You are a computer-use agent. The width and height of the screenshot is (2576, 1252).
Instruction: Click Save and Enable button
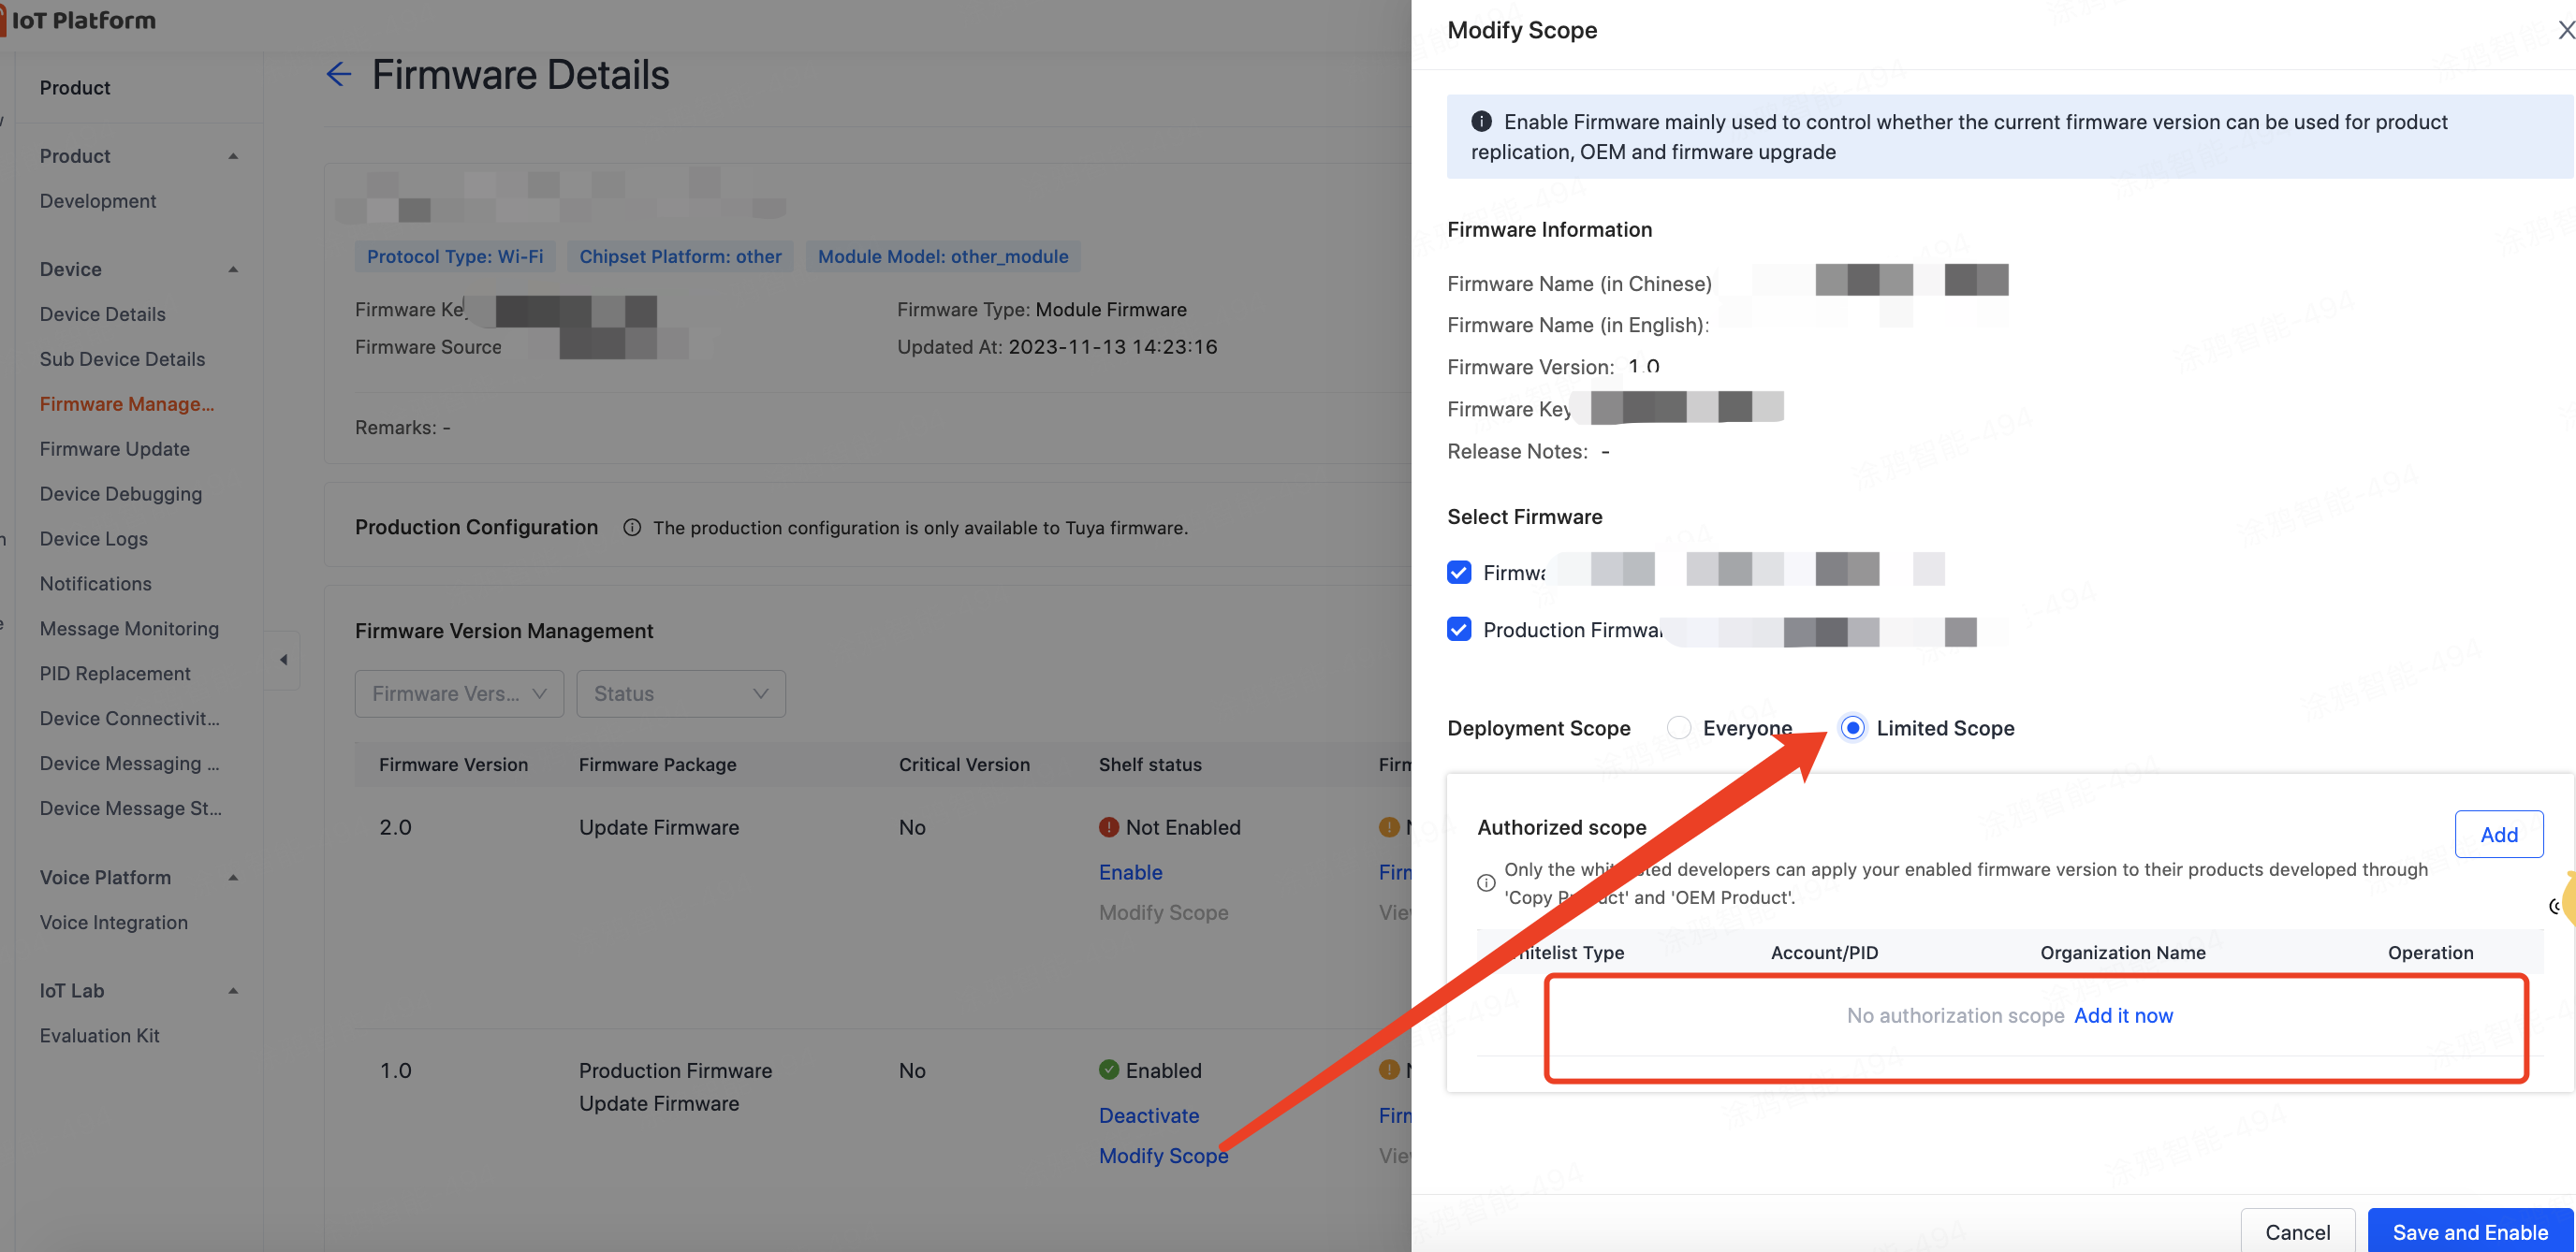point(2469,1232)
